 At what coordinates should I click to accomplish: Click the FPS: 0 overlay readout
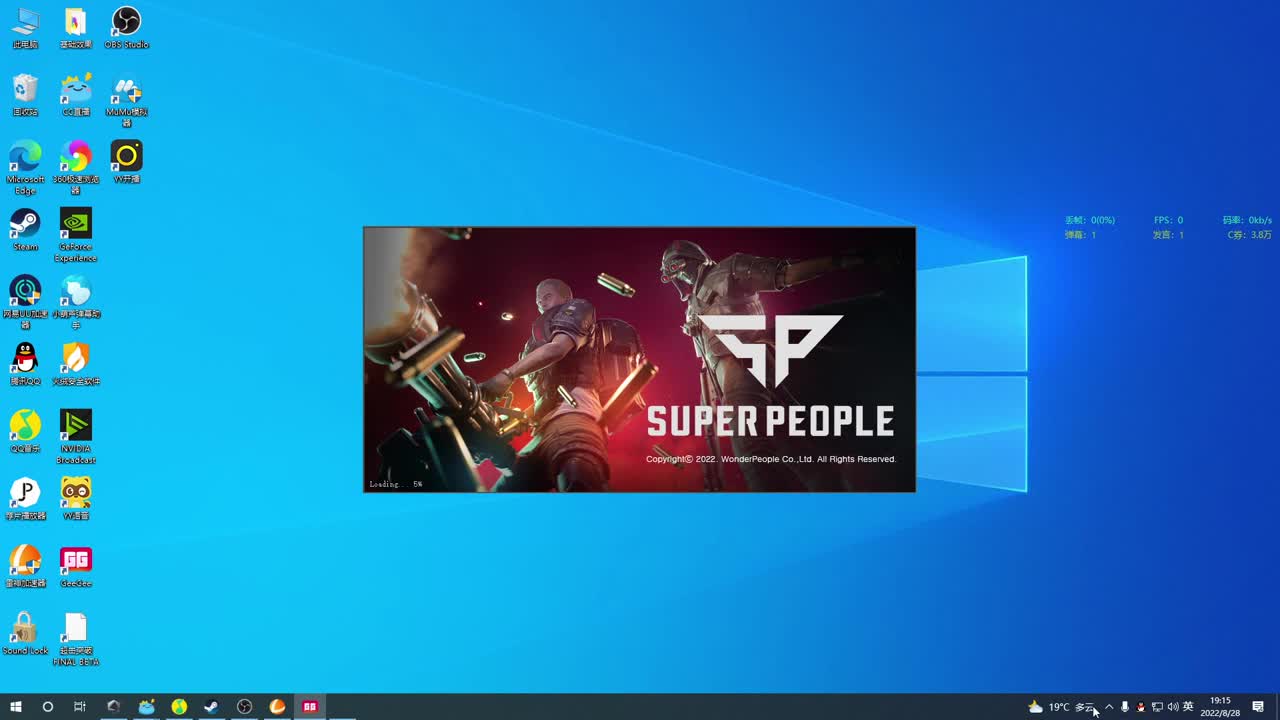(1168, 220)
